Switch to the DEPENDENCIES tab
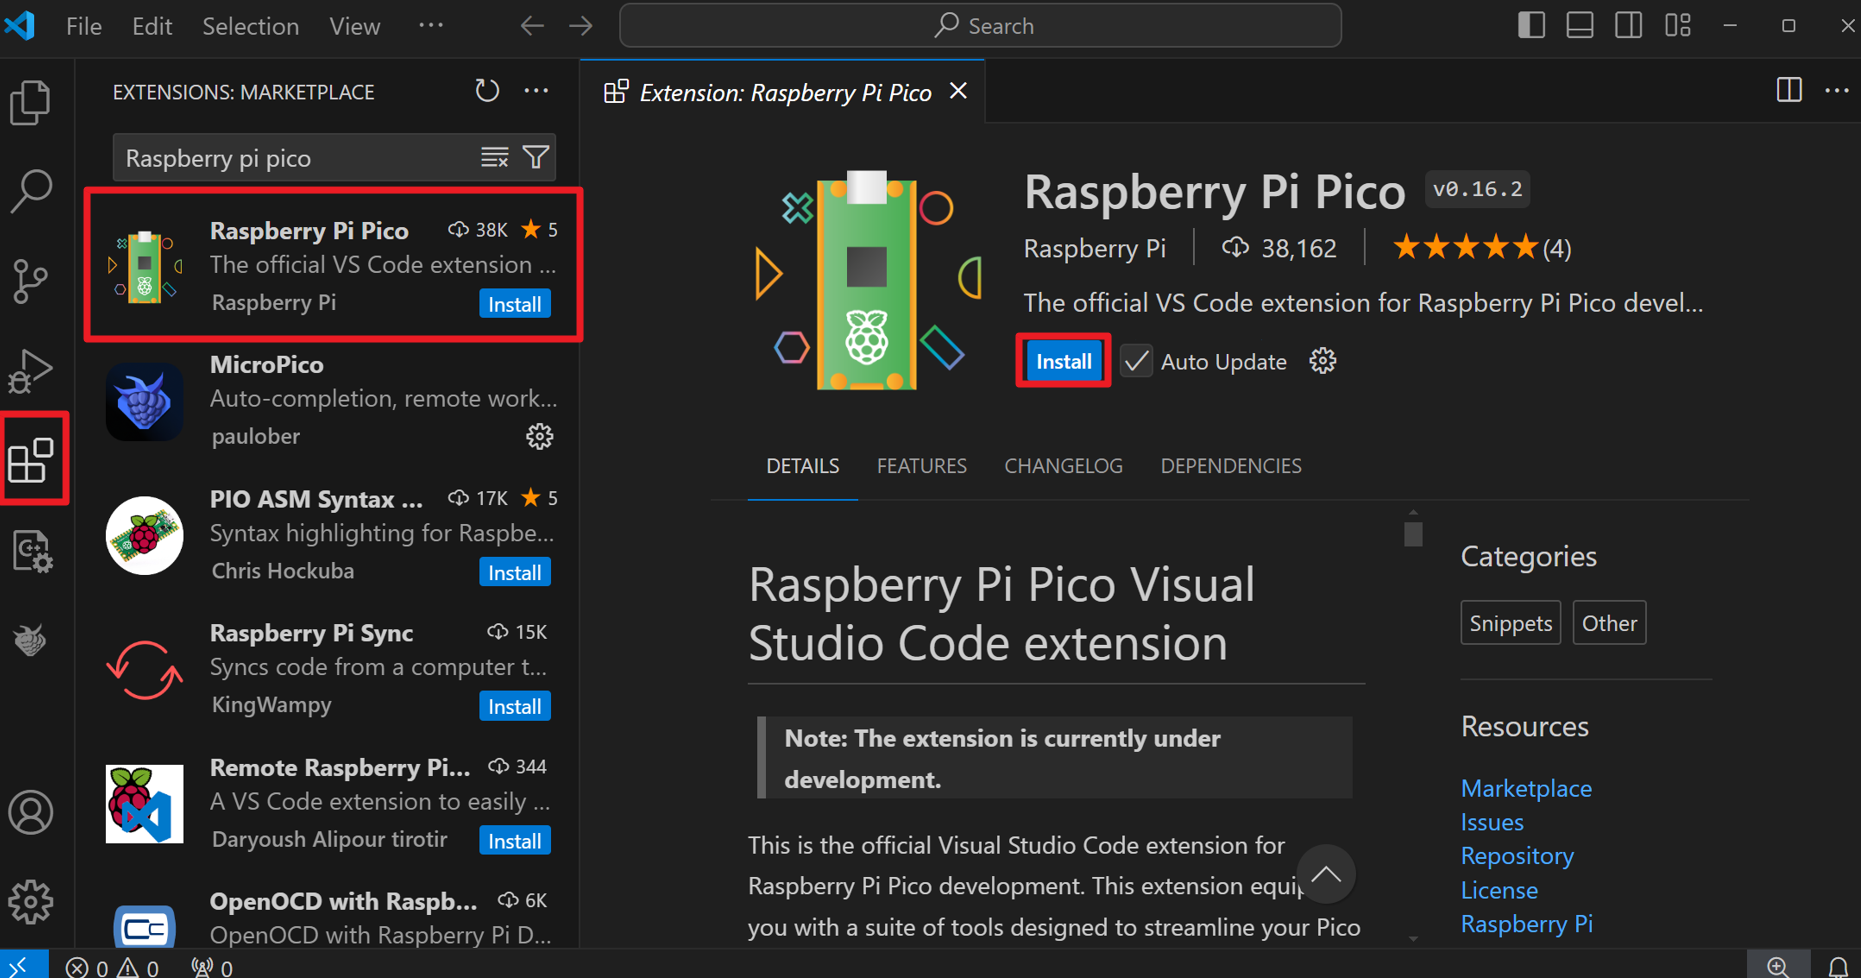The height and width of the screenshot is (978, 1861). (1231, 466)
